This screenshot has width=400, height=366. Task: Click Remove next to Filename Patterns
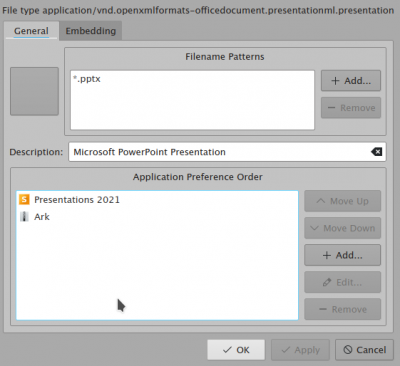351,108
